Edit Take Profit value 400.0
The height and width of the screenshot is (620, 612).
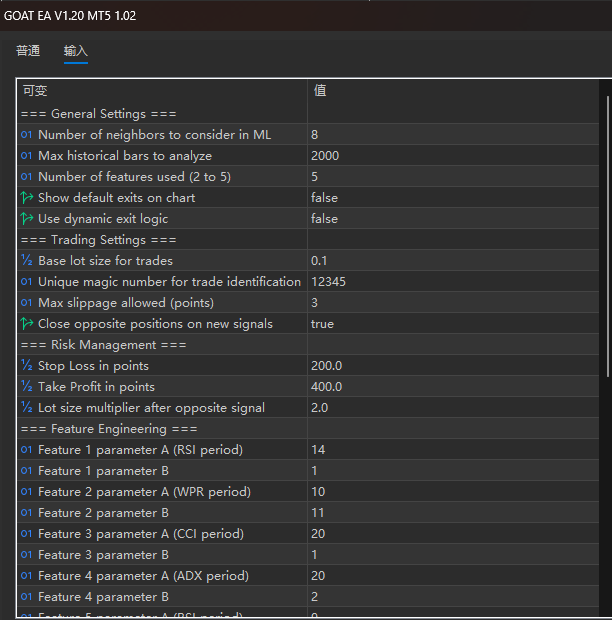[x=453, y=386]
